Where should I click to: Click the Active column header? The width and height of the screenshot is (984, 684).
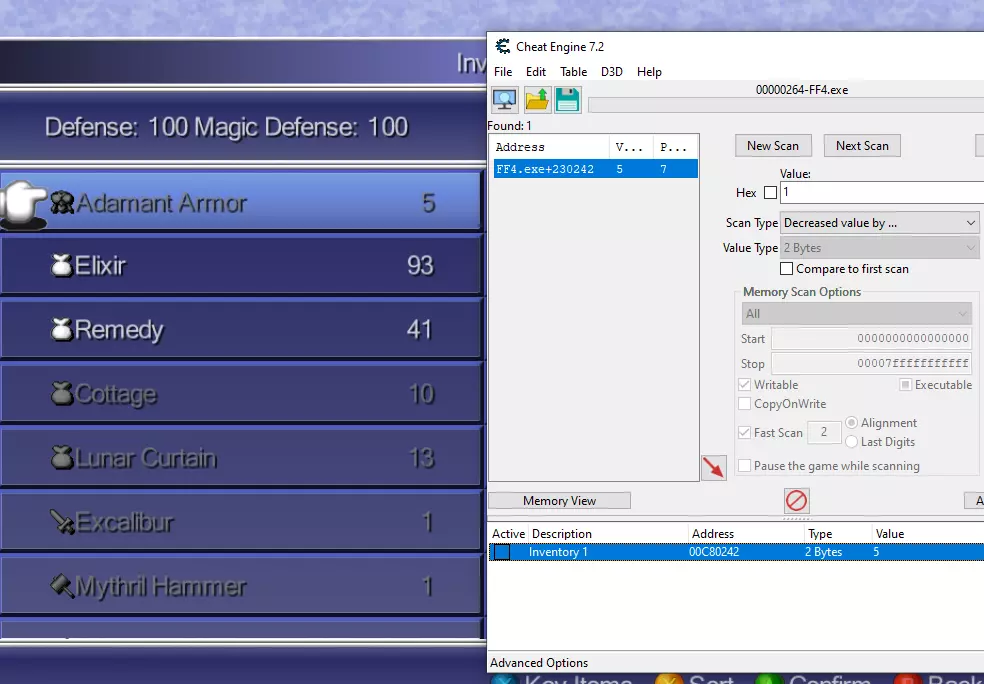[508, 533]
